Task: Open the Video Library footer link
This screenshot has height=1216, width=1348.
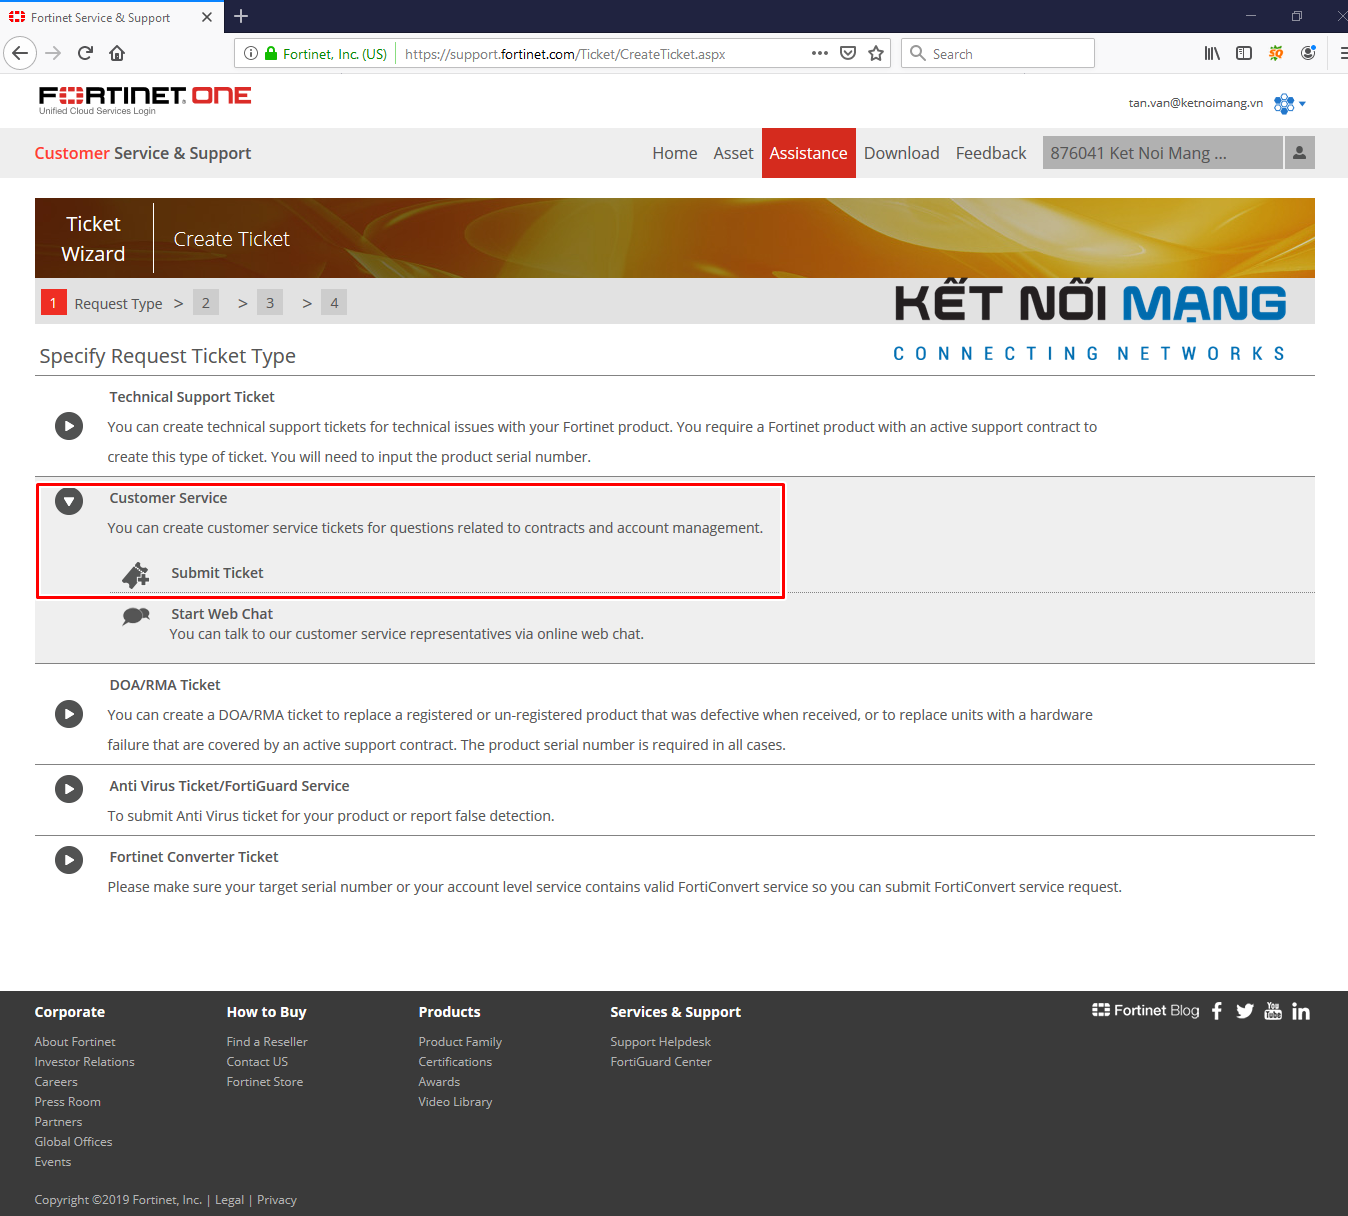Action: 456,1102
